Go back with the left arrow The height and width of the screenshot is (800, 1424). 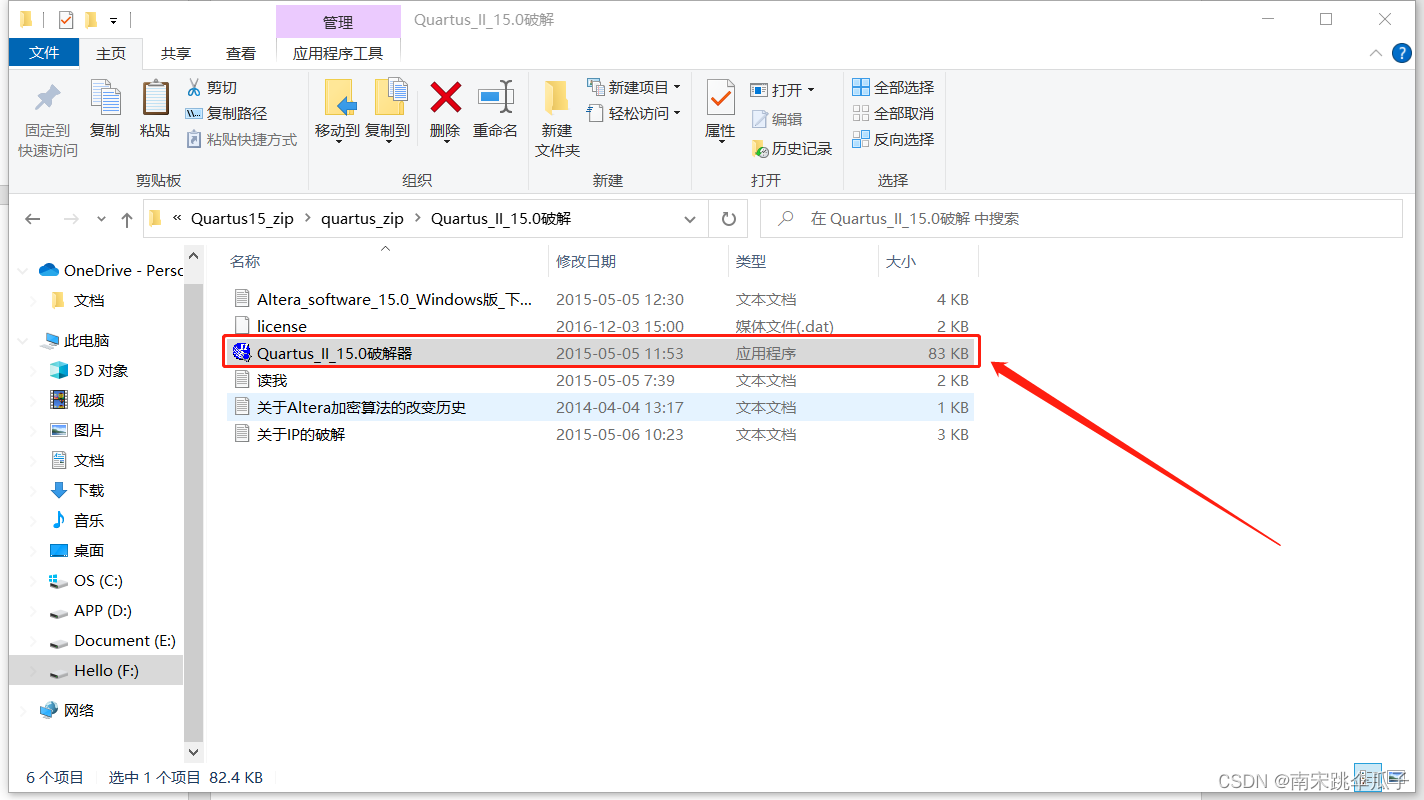(33, 219)
